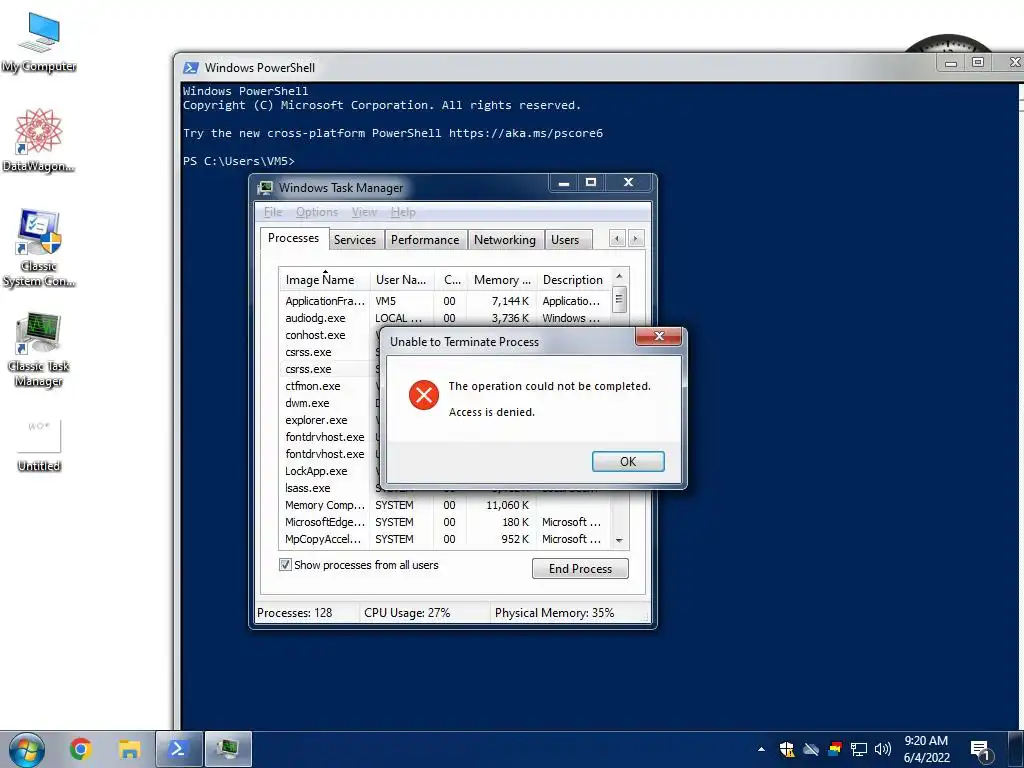Switch to the Performance tab
Viewport: 1024px width, 768px height.
coord(425,240)
